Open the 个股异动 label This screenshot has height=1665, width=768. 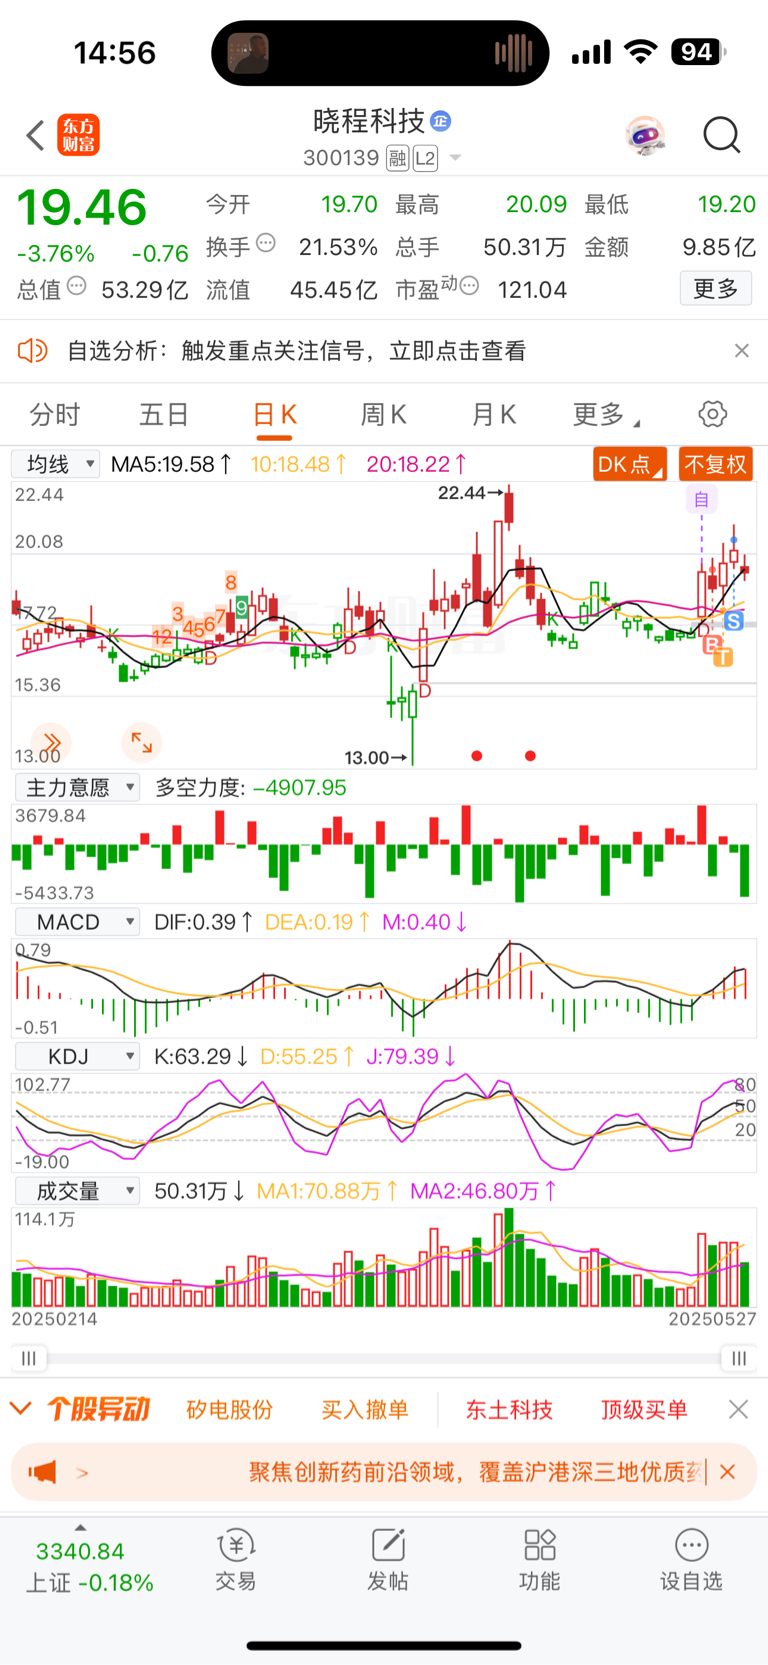(x=98, y=1409)
